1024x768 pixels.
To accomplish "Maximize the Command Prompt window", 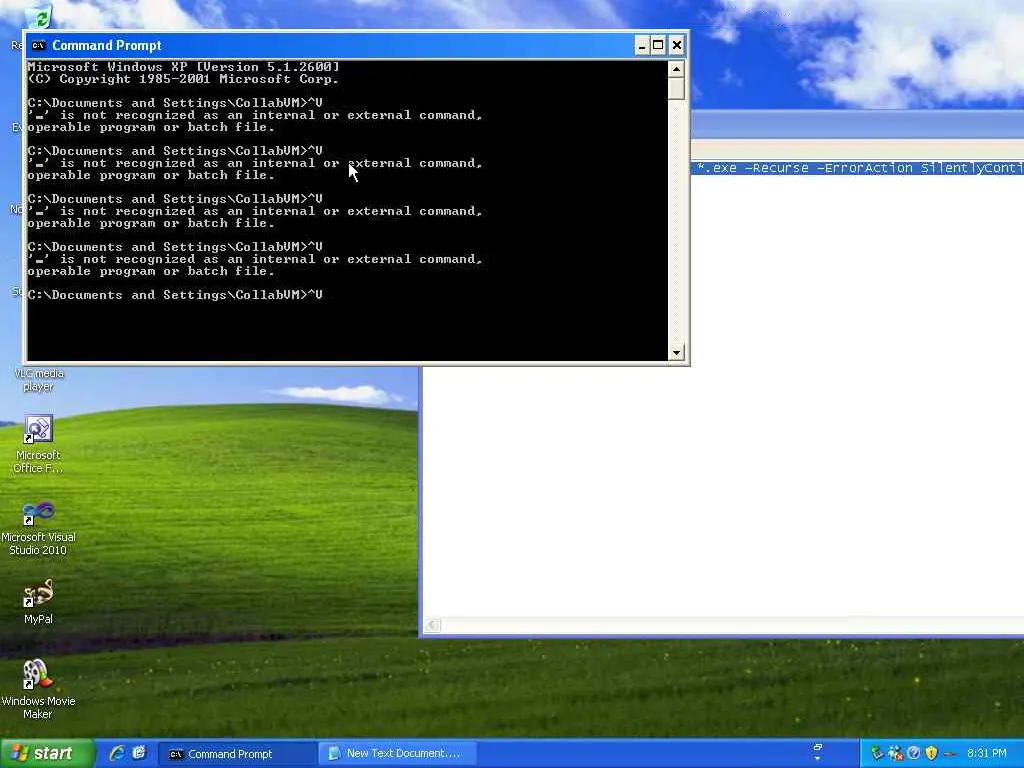I will tap(658, 45).
